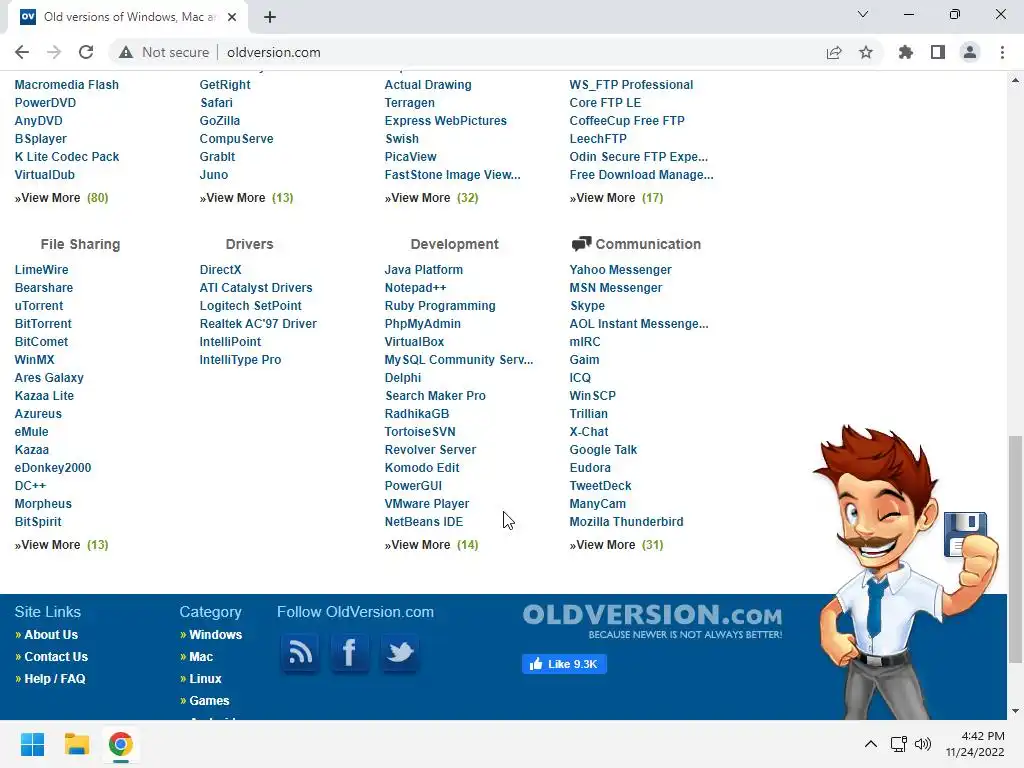Screen dimensions: 1024x768
Task: Open the Yahoo Messenger link
Action: (620, 270)
